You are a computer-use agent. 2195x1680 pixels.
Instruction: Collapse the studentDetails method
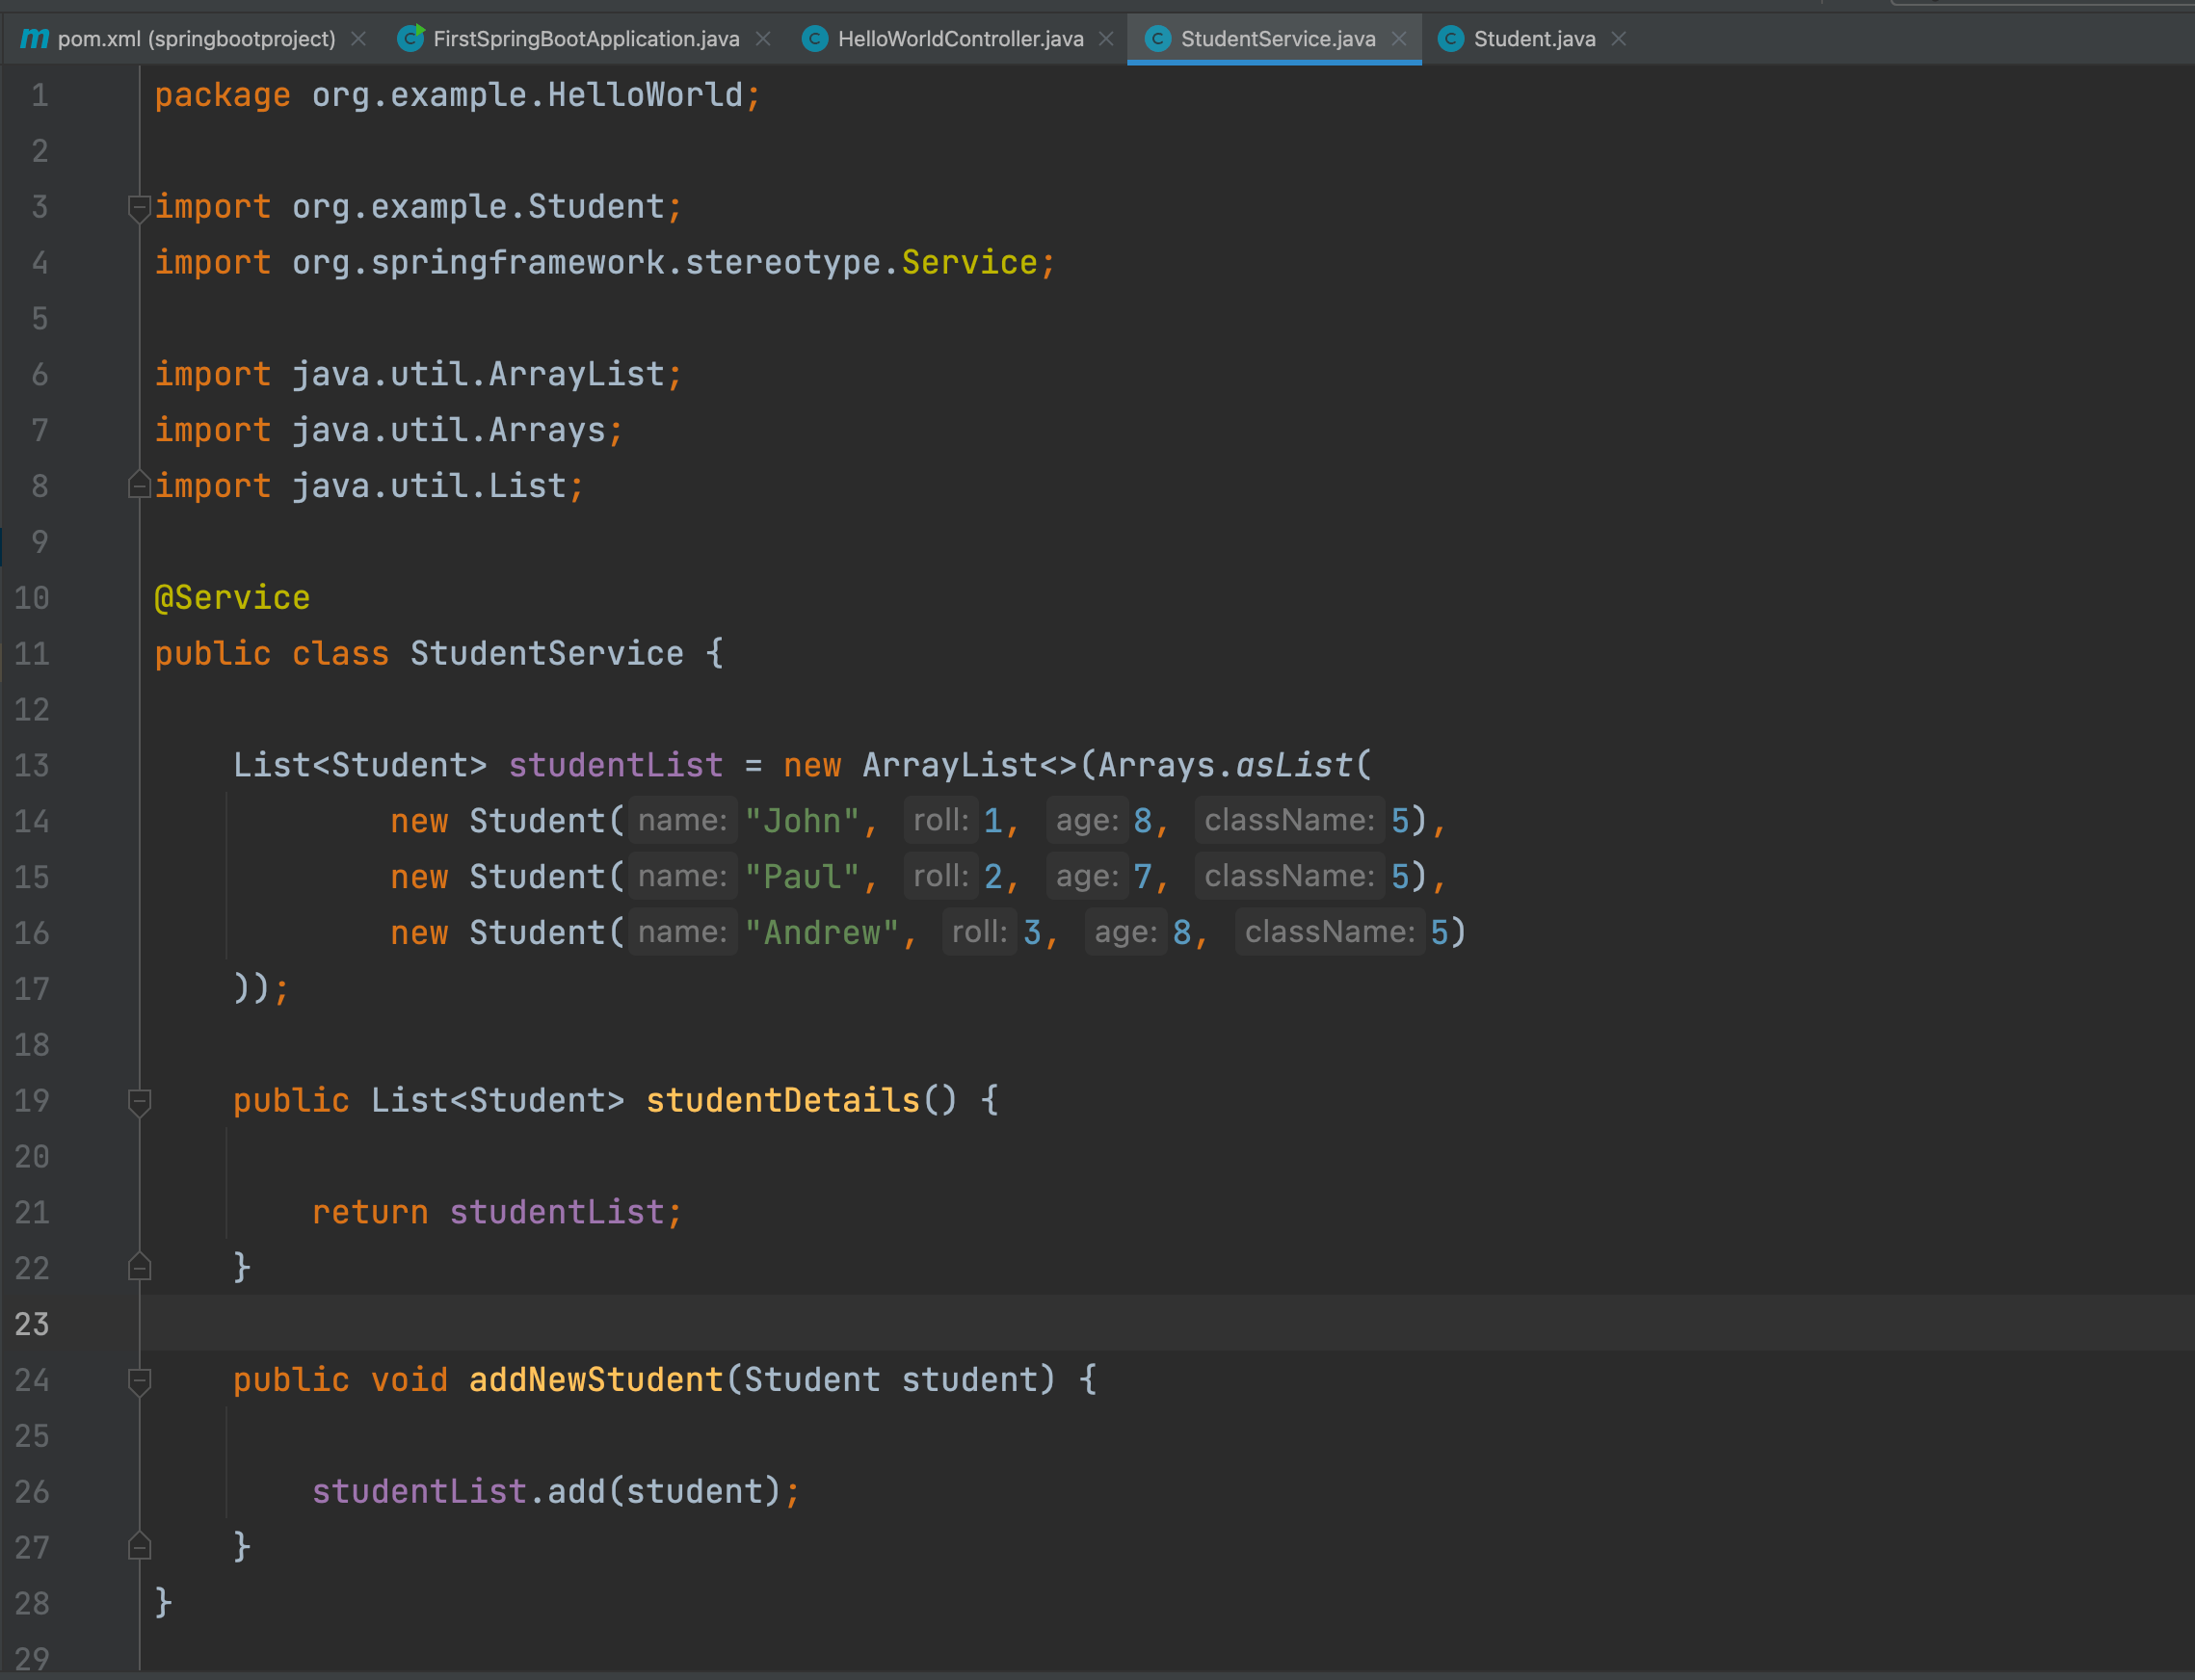coord(139,1101)
